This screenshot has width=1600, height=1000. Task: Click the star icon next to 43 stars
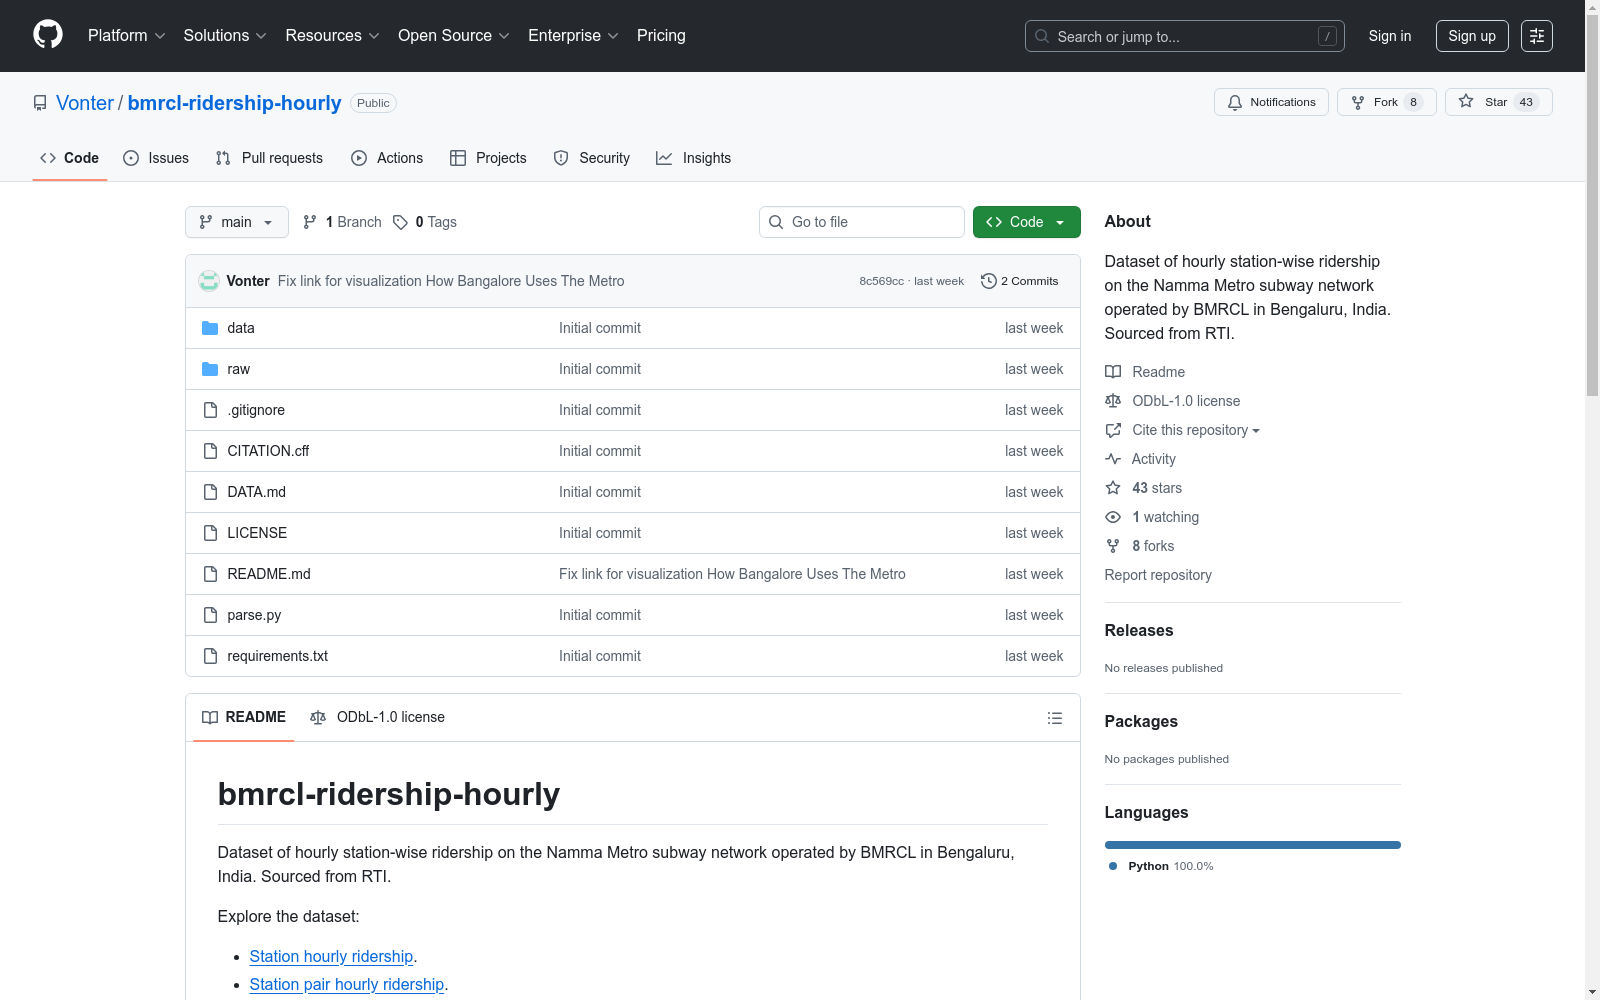click(1113, 488)
